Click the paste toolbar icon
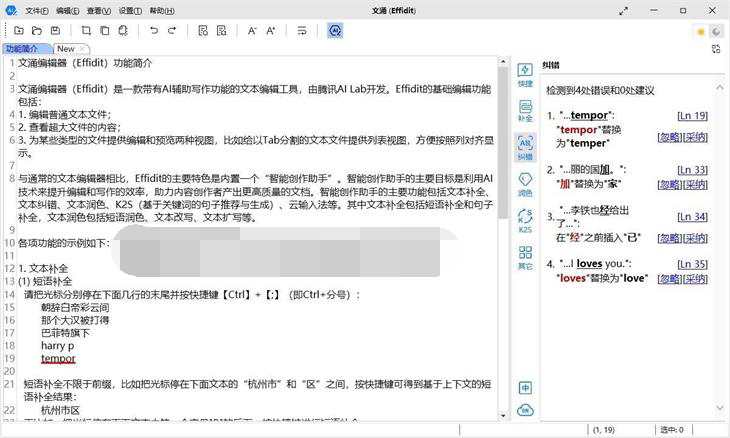 (x=123, y=31)
